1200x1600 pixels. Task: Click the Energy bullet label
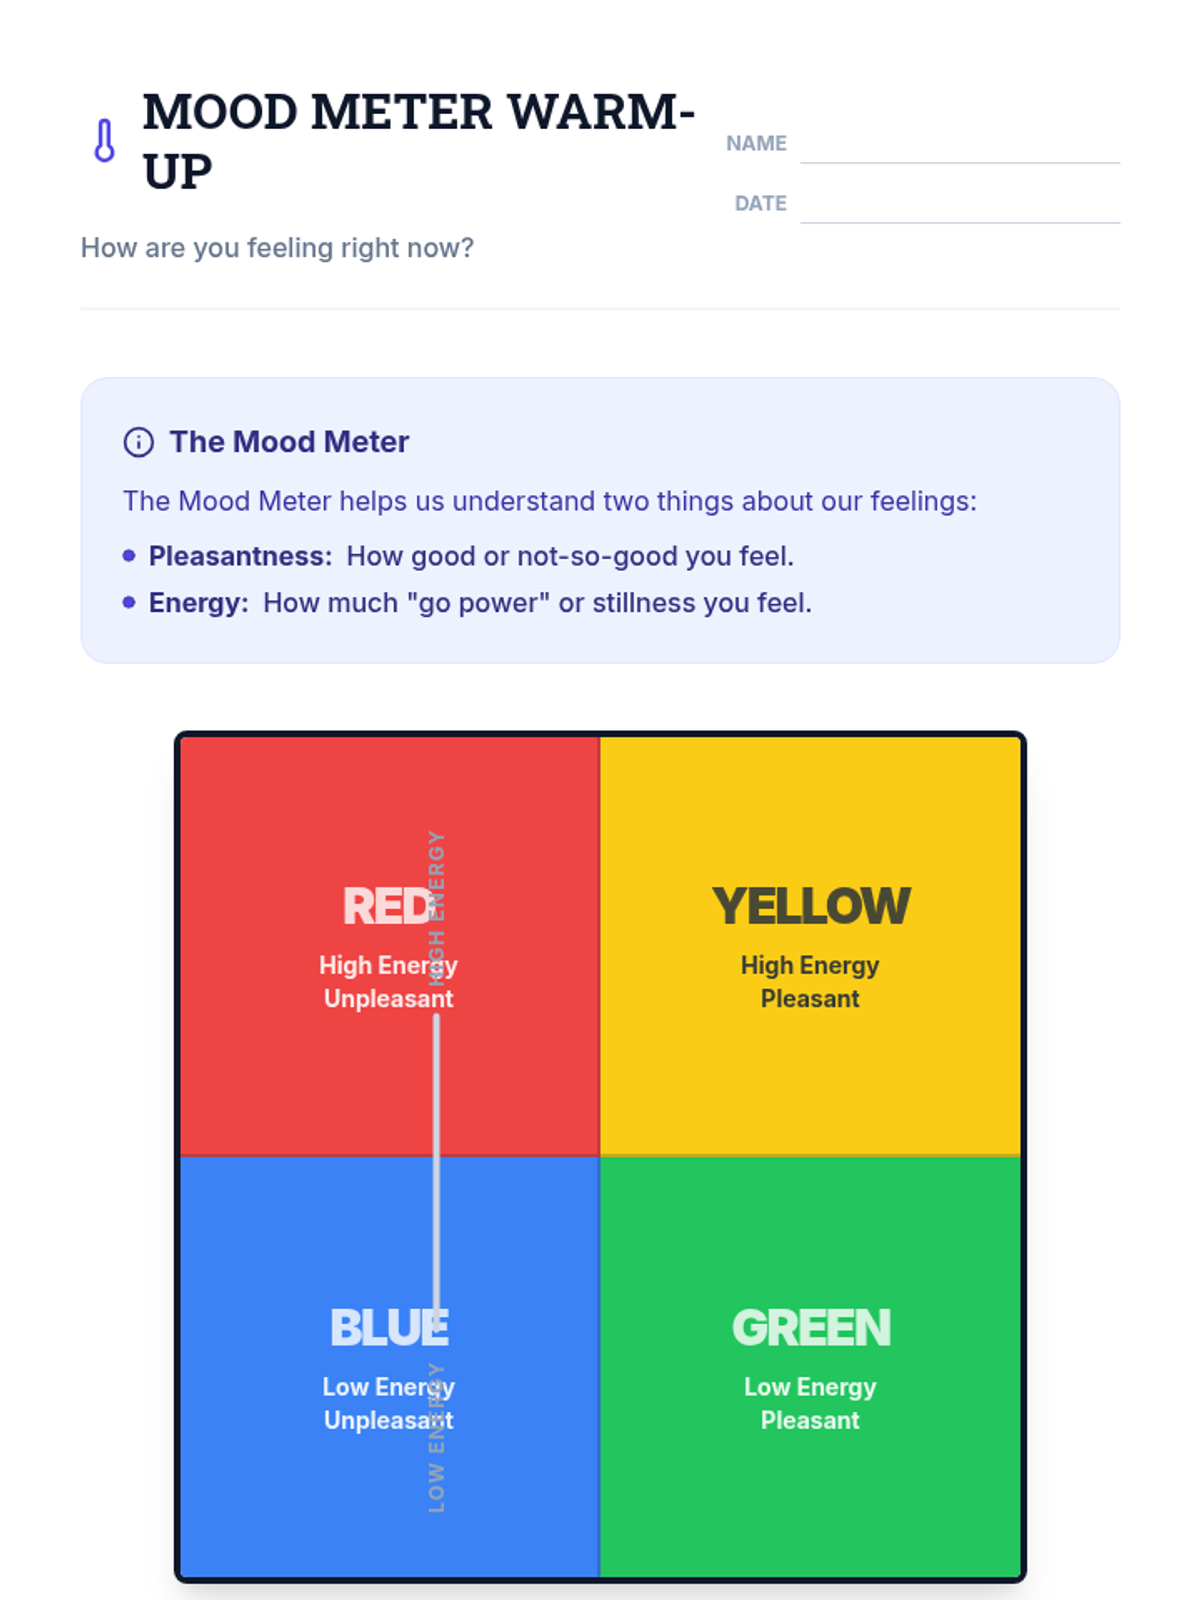pyautogui.click(x=198, y=603)
